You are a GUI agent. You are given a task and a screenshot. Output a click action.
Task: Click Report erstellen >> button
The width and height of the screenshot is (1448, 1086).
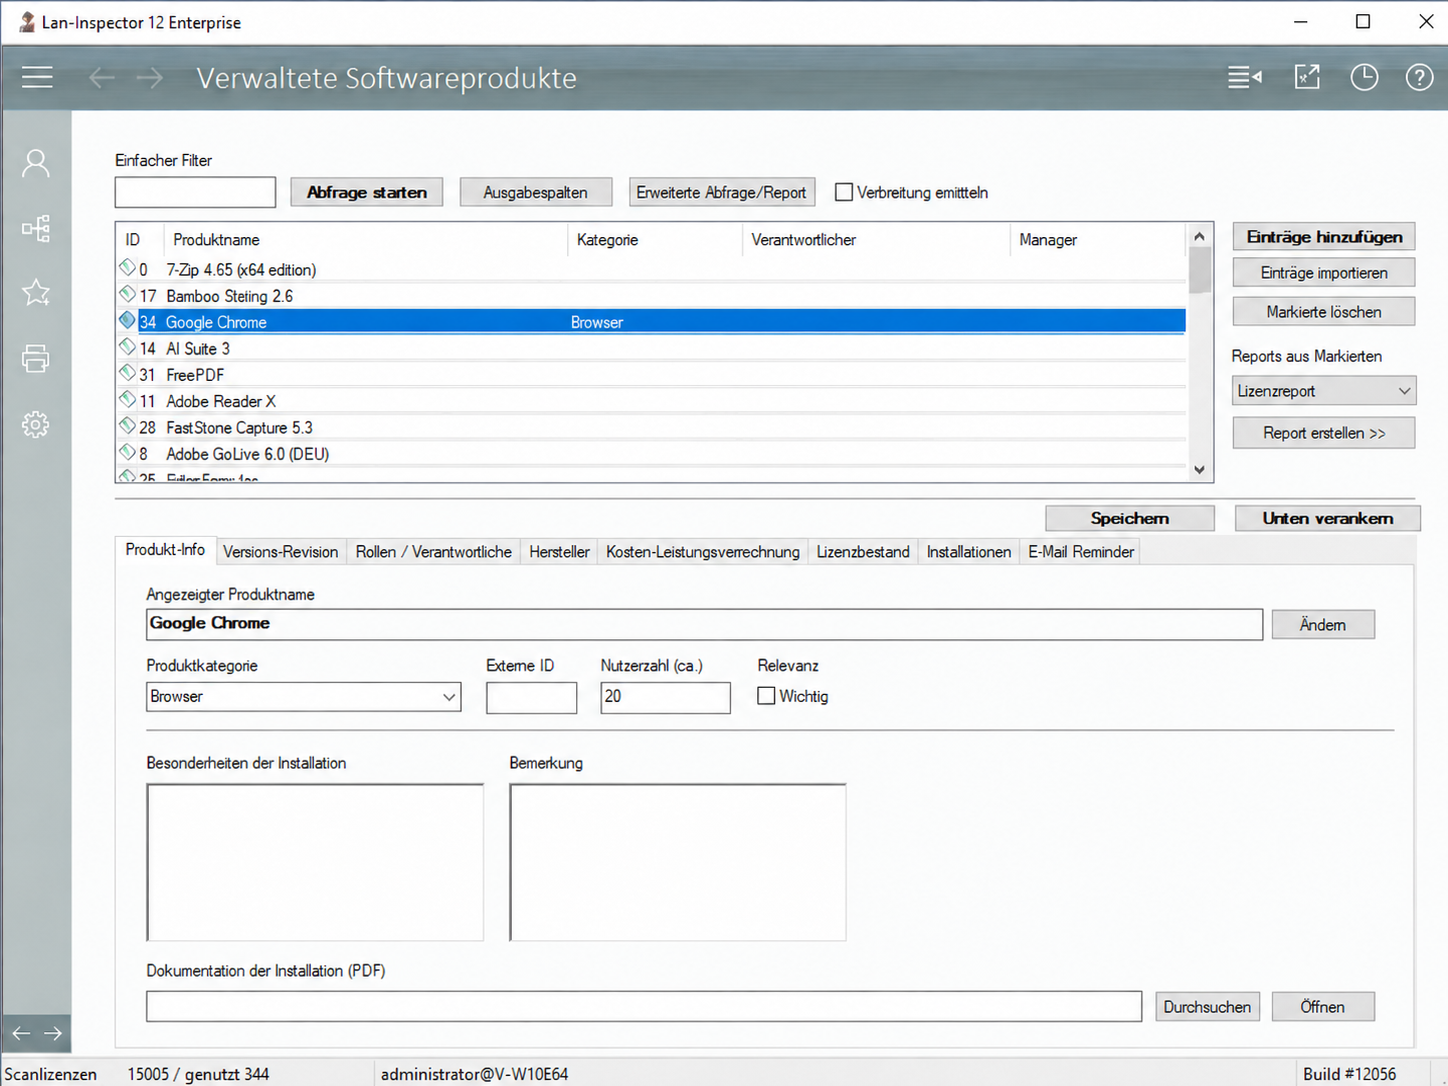pyautogui.click(x=1324, y=433)
